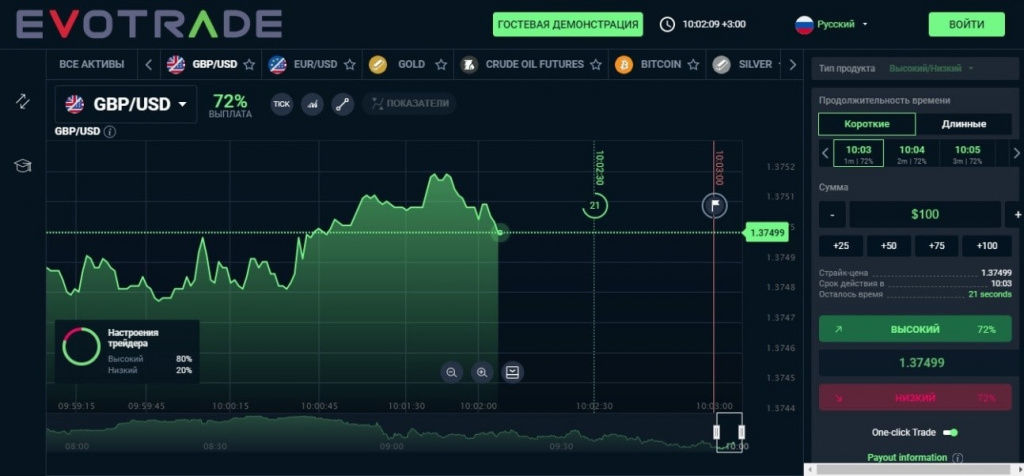Click the overview mini chart near 09:00
Image resolution: width=1024 pixels, height=476 pixels.
392,434
